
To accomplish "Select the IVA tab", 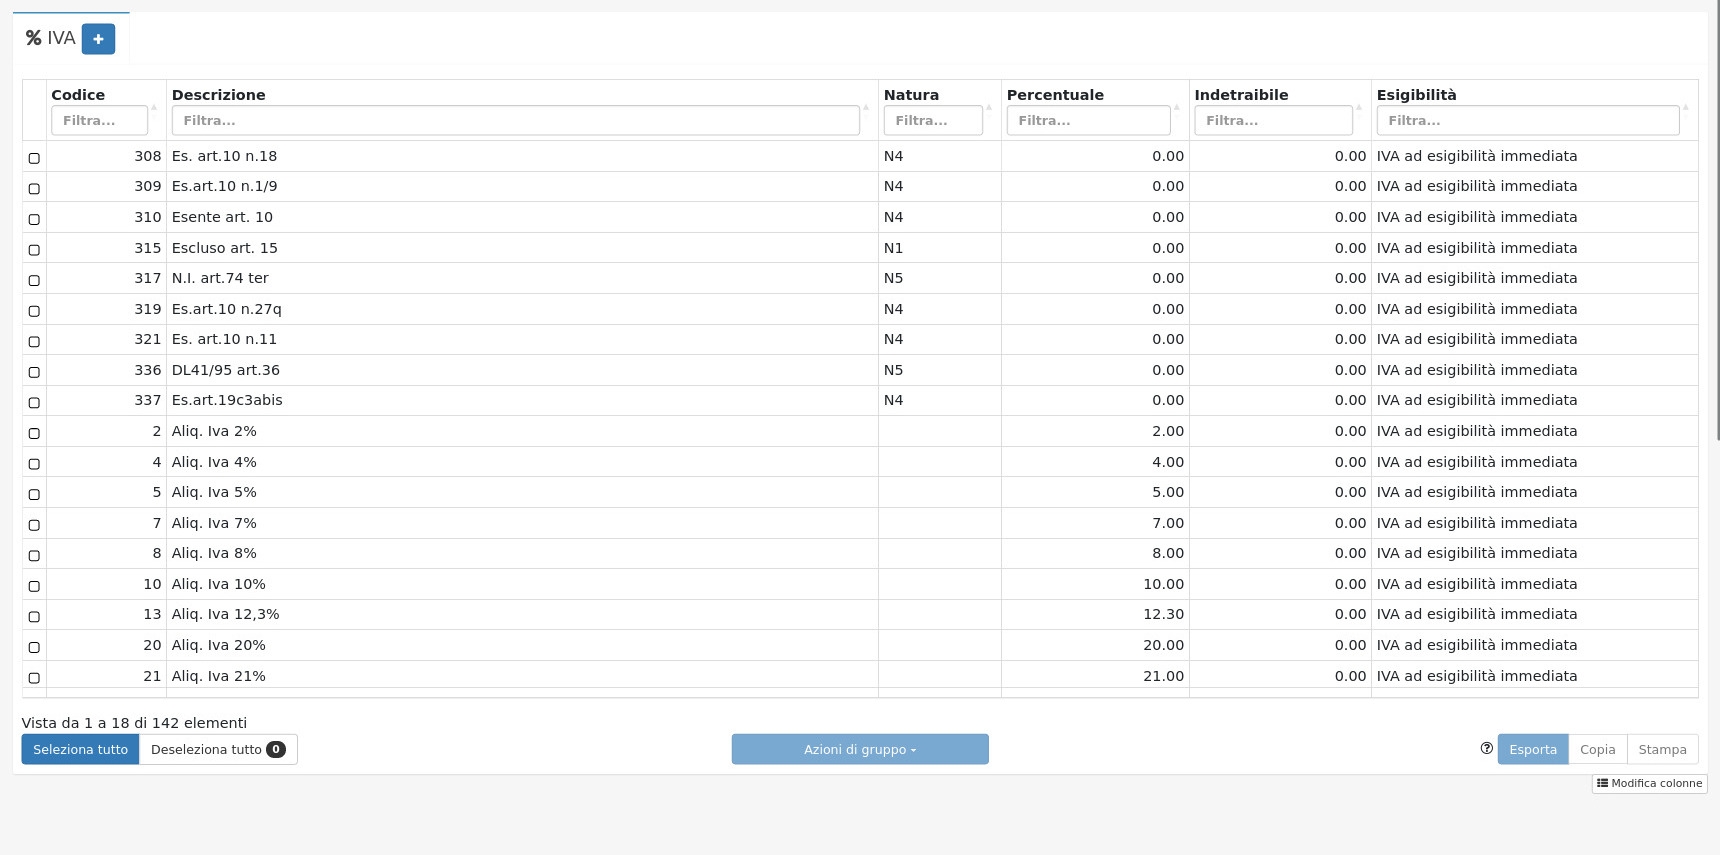I will [51, 38].
